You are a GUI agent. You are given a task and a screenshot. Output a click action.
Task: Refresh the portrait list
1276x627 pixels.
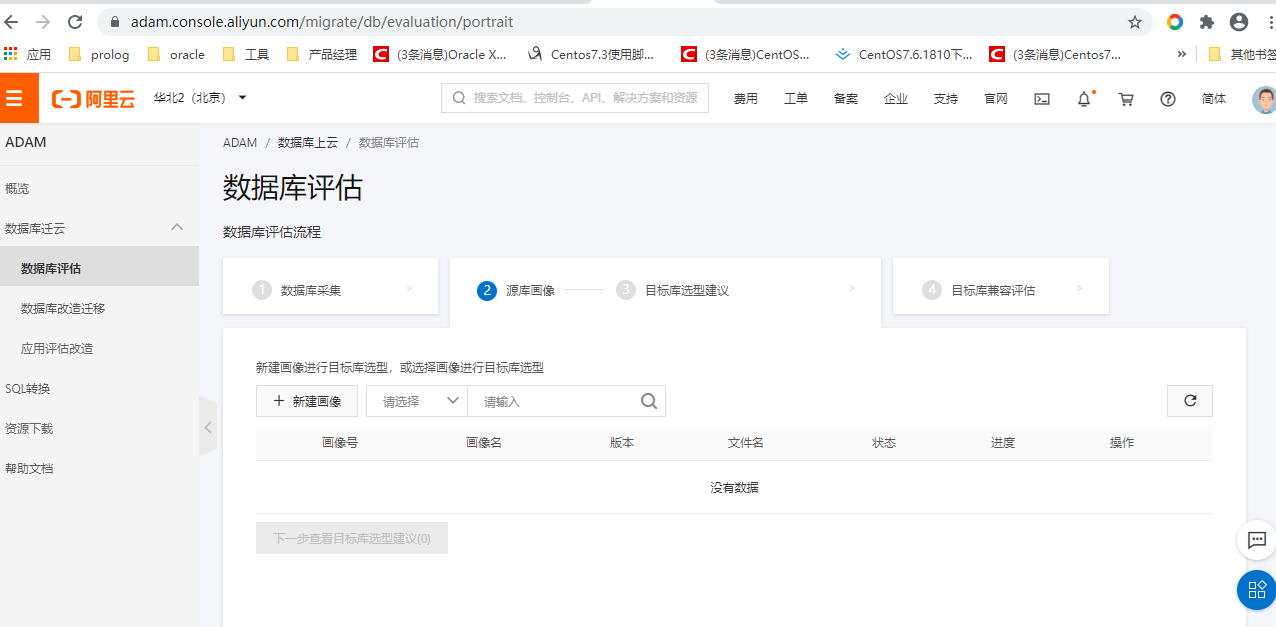[x=1190, y=401]
